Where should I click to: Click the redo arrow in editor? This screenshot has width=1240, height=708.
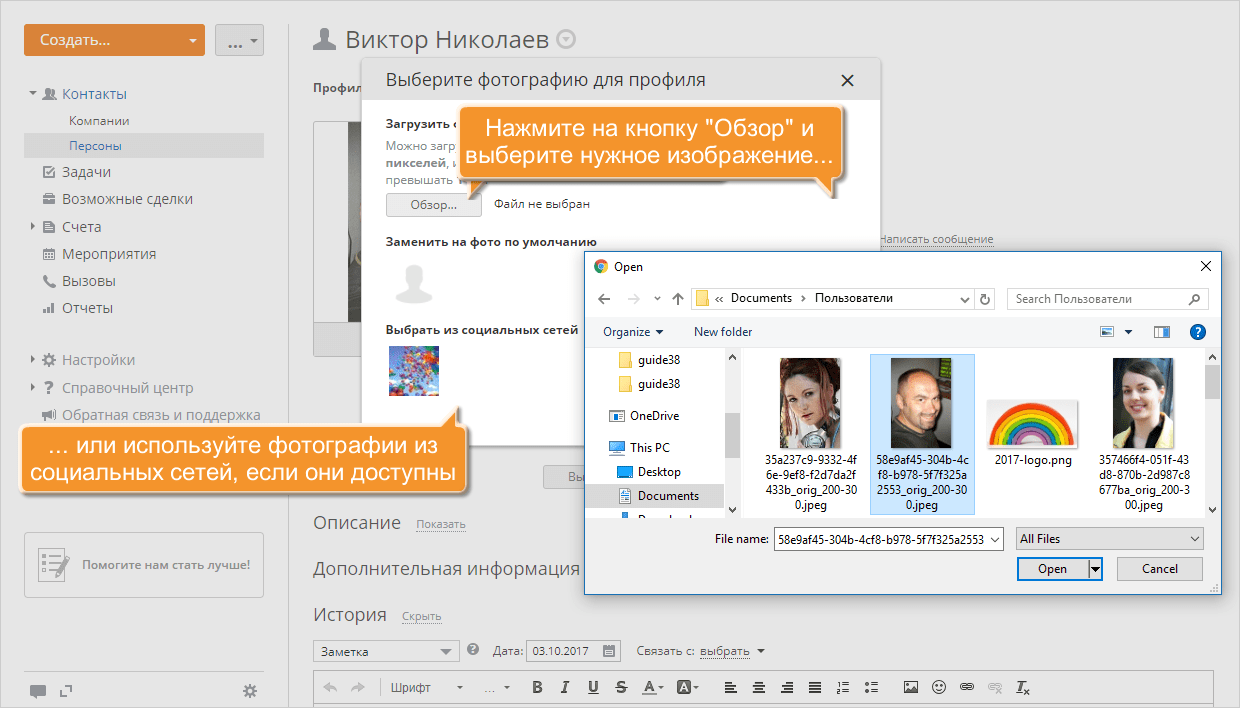[x=359, y=688]
